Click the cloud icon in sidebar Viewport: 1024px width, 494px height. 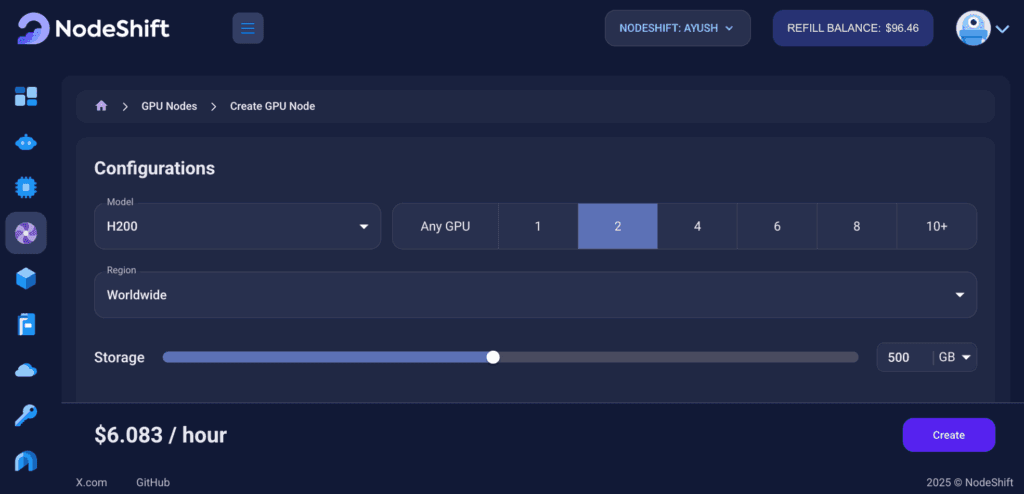point(26,370)
